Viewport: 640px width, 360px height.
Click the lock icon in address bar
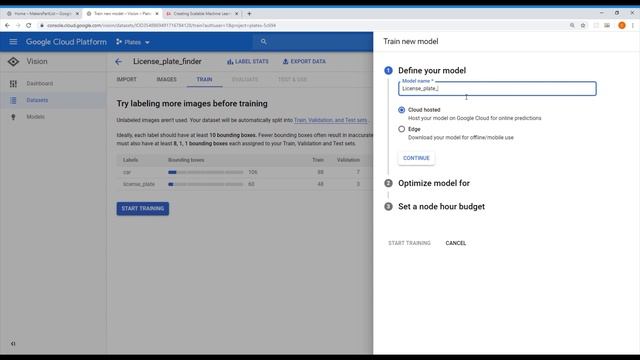pos(42,25)
